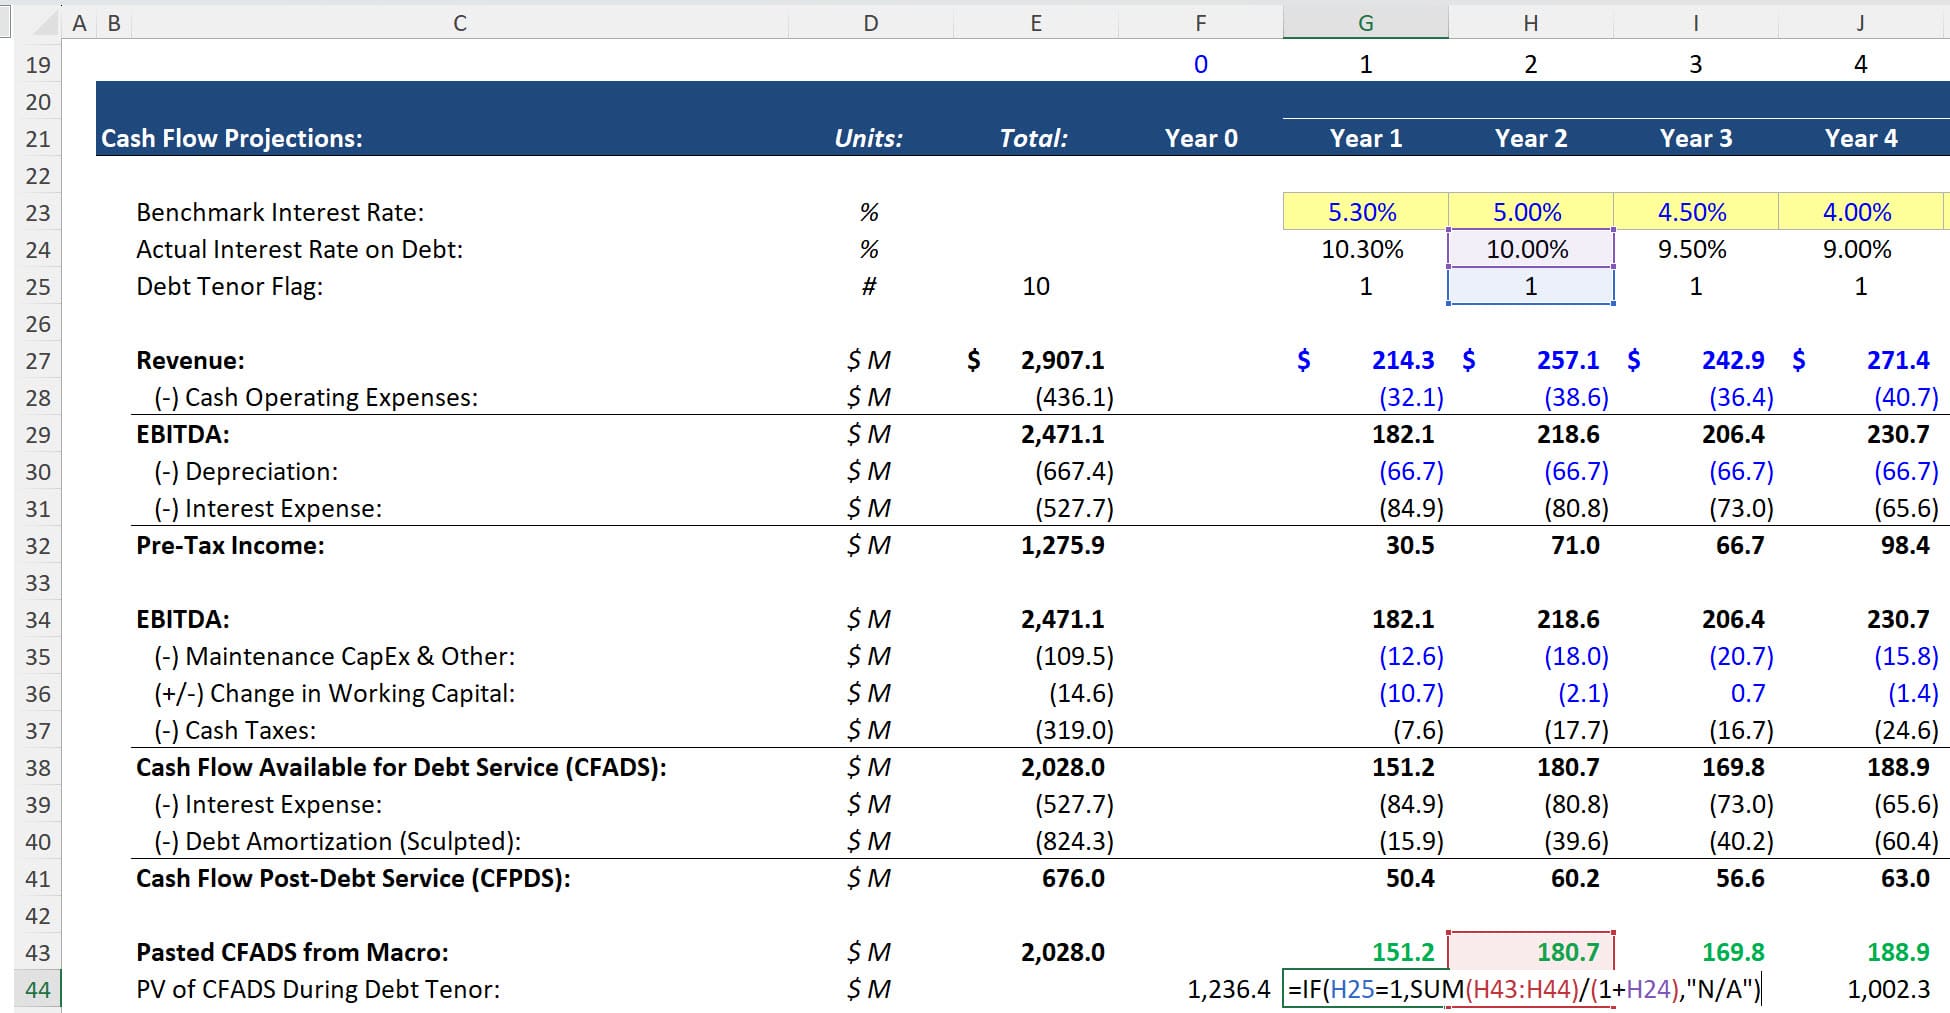1950x1013 pixels.
Task: Click the green Pasted CFADS value 151.2
Action: [1404, 952]
